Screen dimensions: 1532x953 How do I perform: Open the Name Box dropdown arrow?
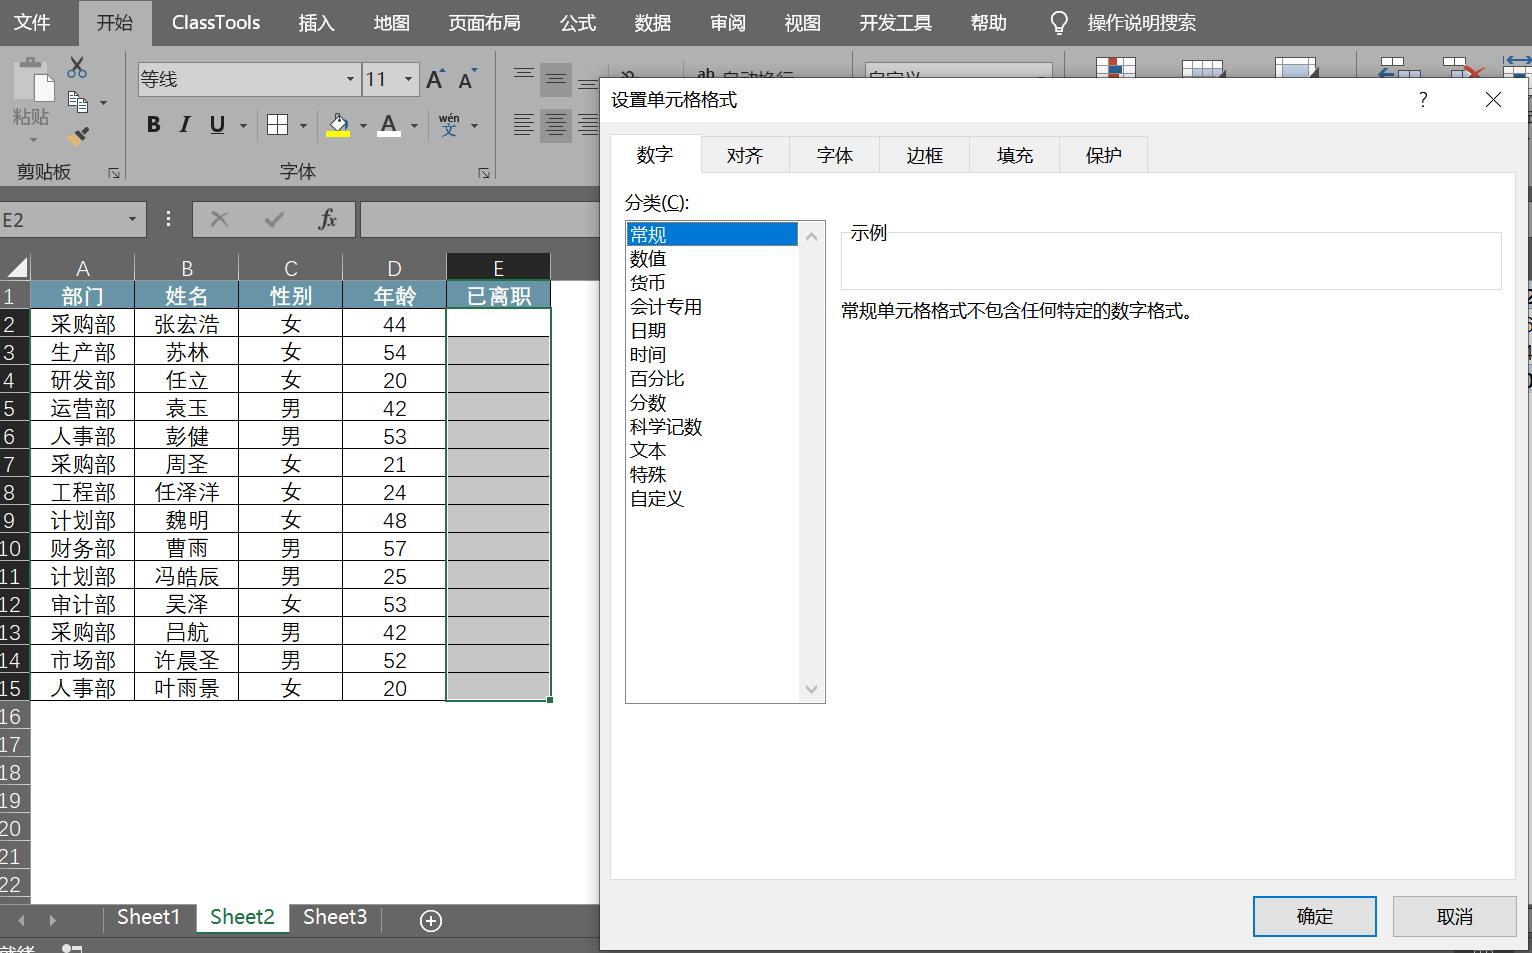[131, 219]
